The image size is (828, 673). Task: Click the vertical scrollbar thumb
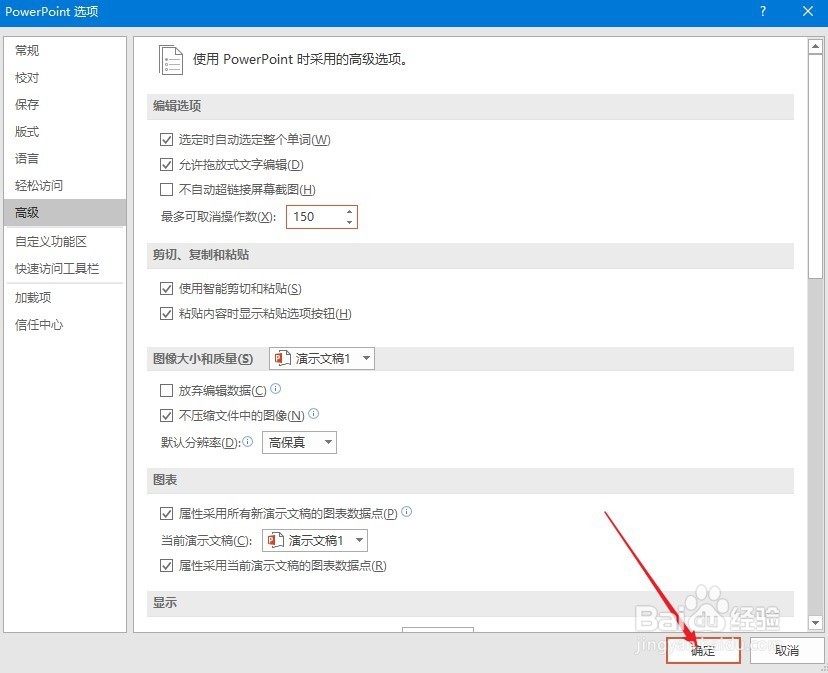pos(815,166)
